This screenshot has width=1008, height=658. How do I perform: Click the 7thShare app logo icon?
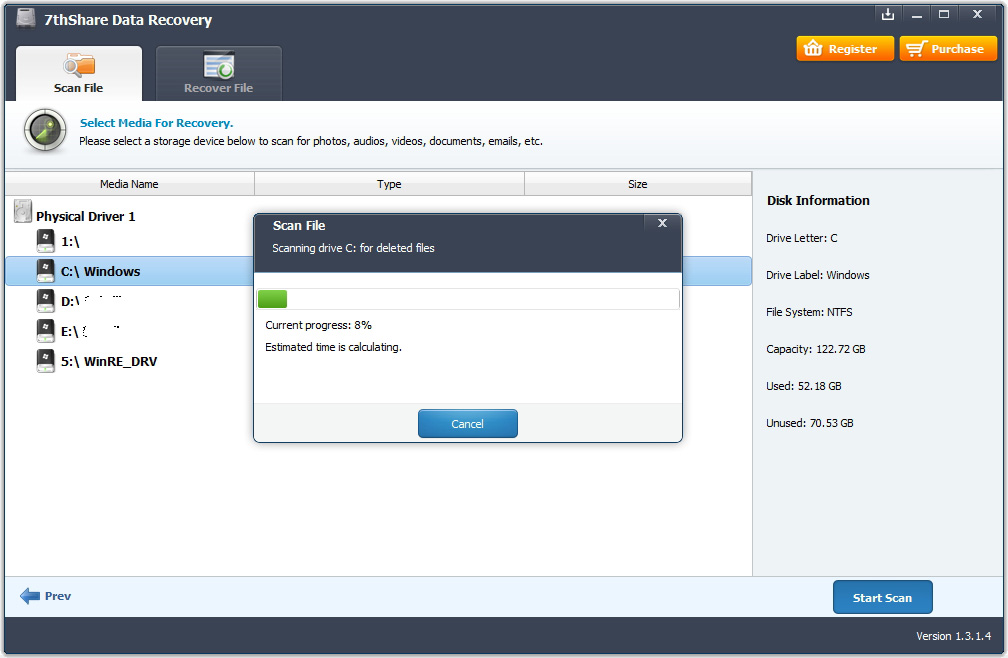click(x=26, y=18)
